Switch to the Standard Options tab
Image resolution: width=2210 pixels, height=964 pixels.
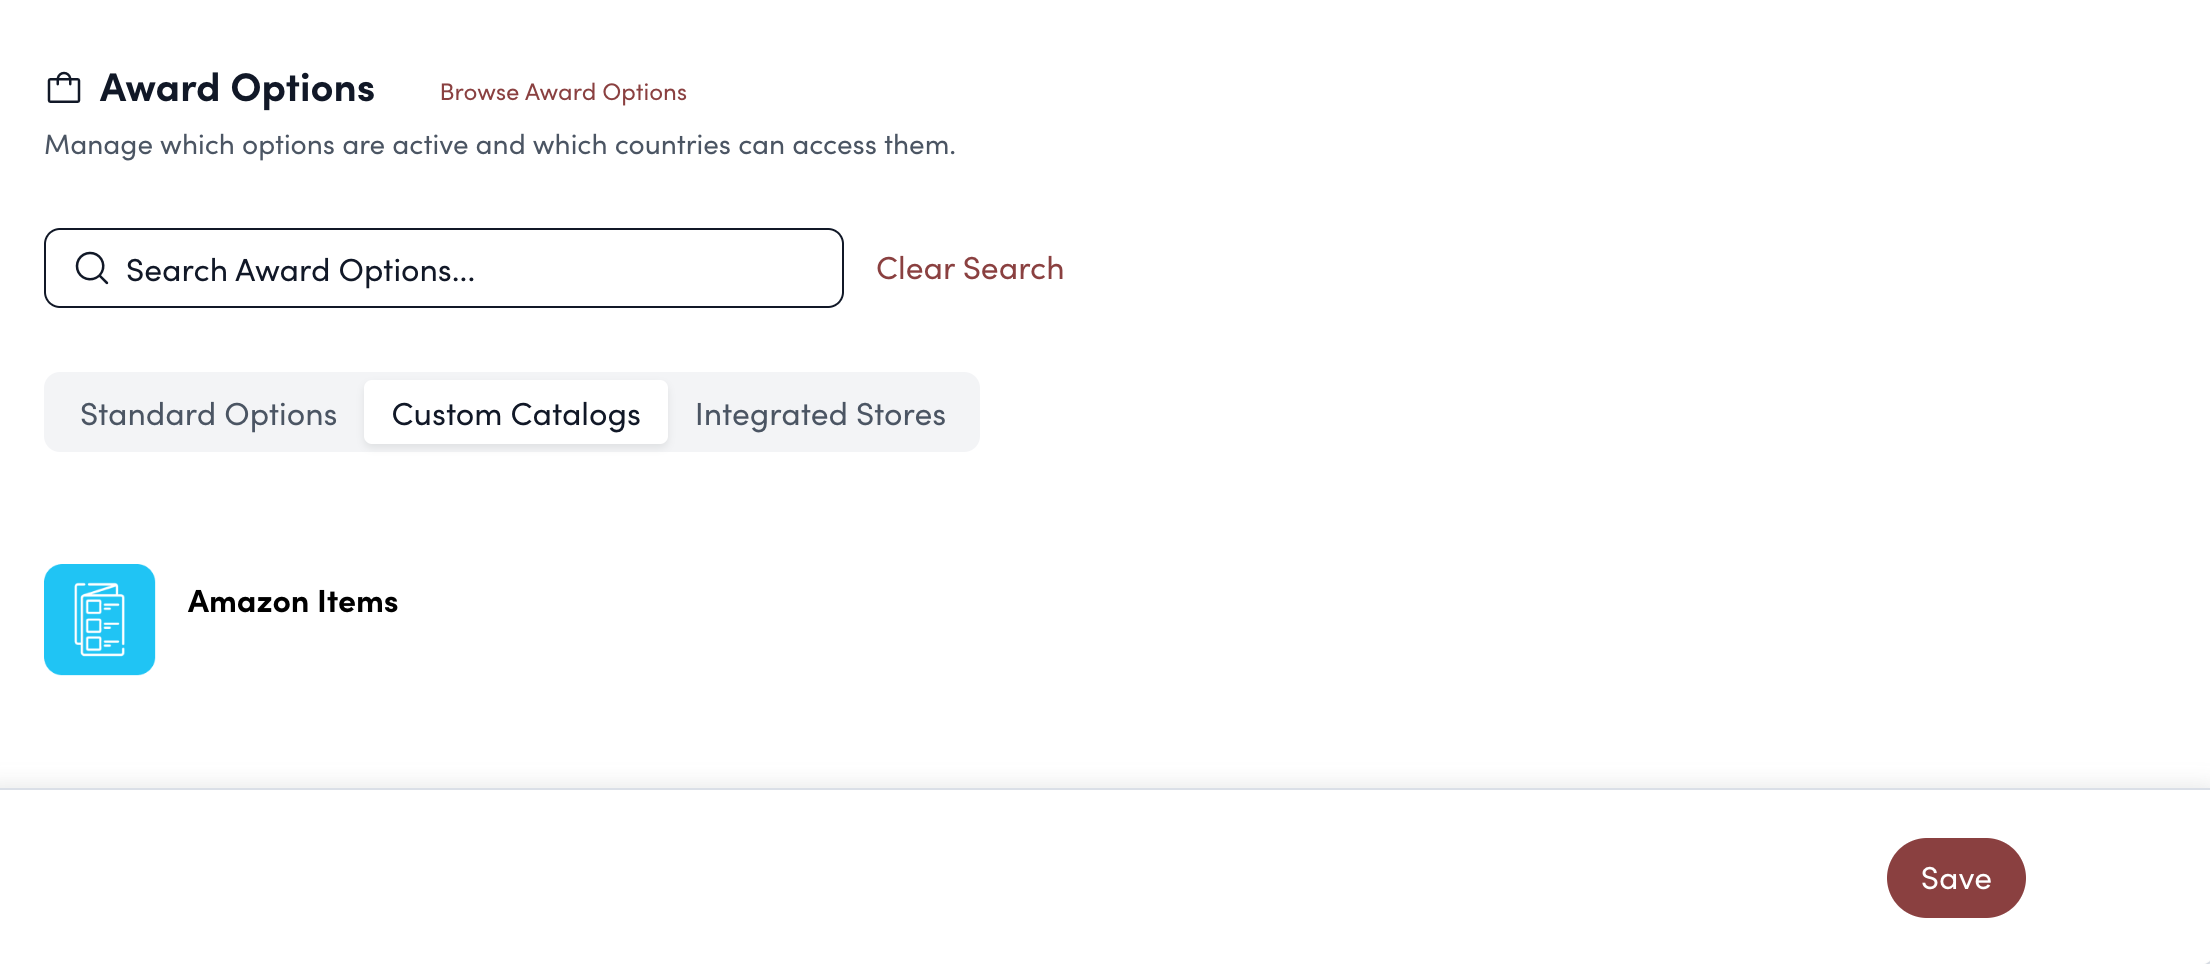208,414
